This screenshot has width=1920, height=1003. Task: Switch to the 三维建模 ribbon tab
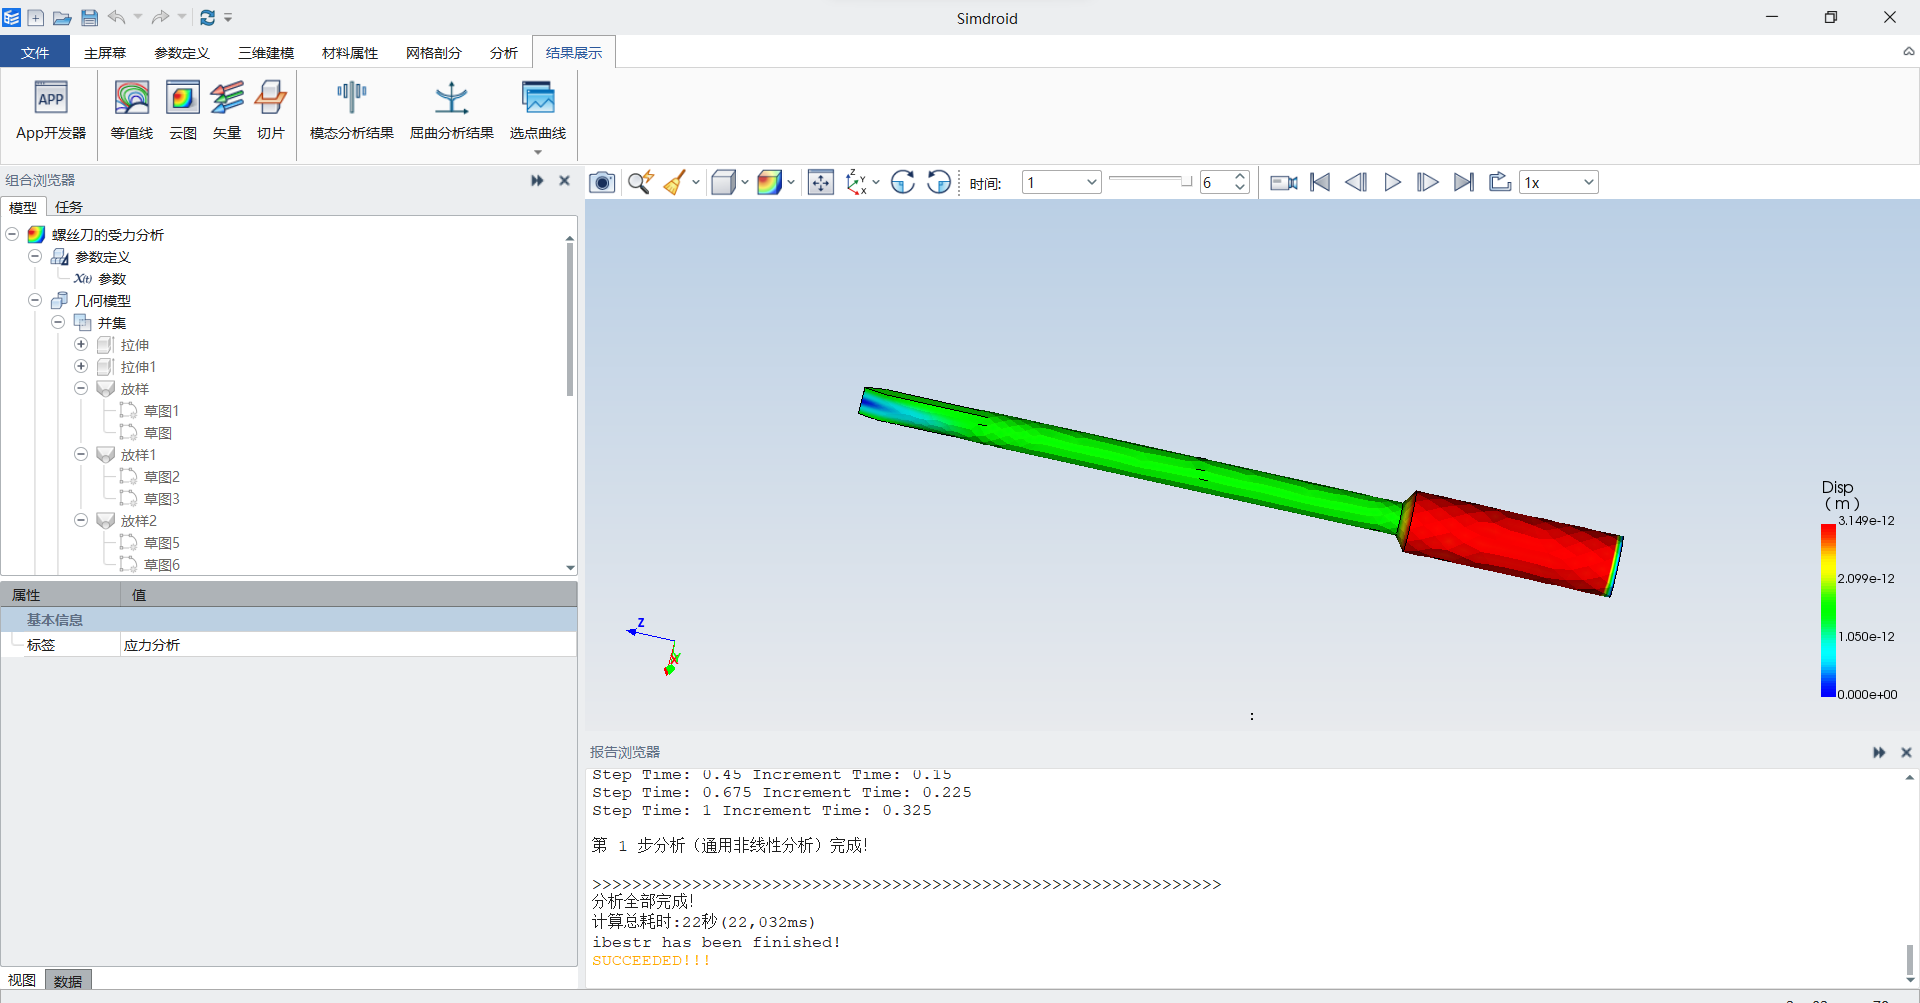pyautogui.click(x=266, y=53)
